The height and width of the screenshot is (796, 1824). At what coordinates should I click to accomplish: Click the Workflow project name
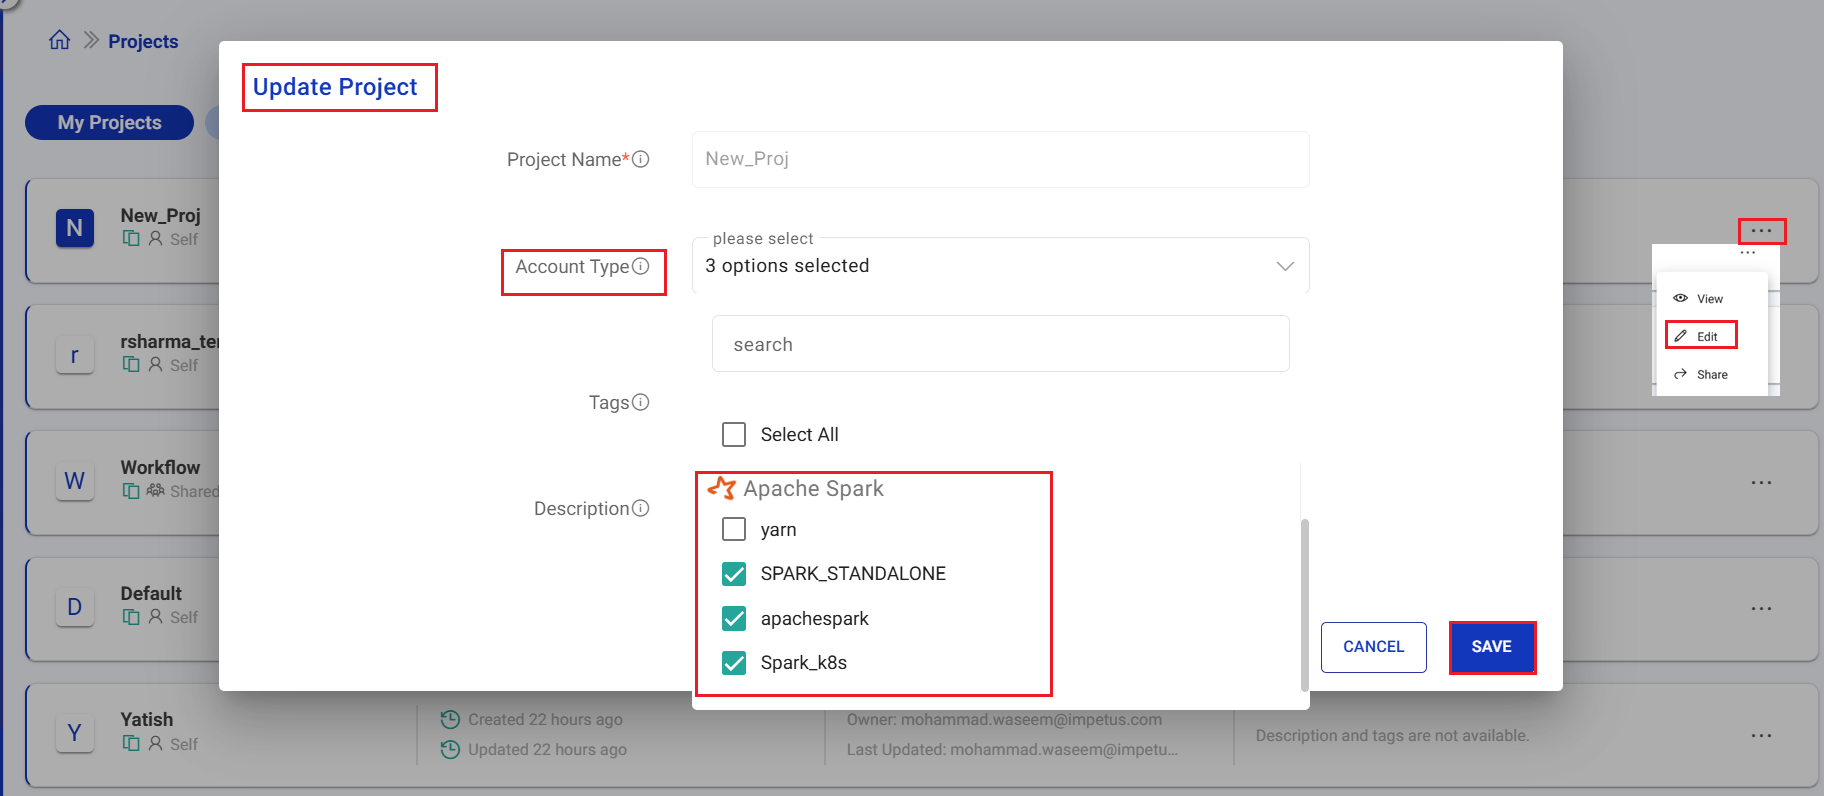[x=160, y=467]
